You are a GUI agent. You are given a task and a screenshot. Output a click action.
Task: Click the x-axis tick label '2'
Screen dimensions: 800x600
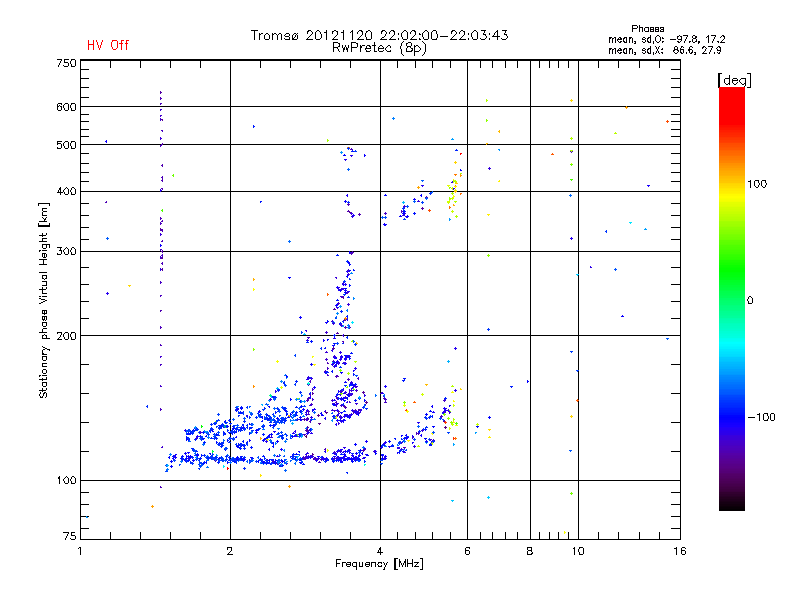coord(230,551)
